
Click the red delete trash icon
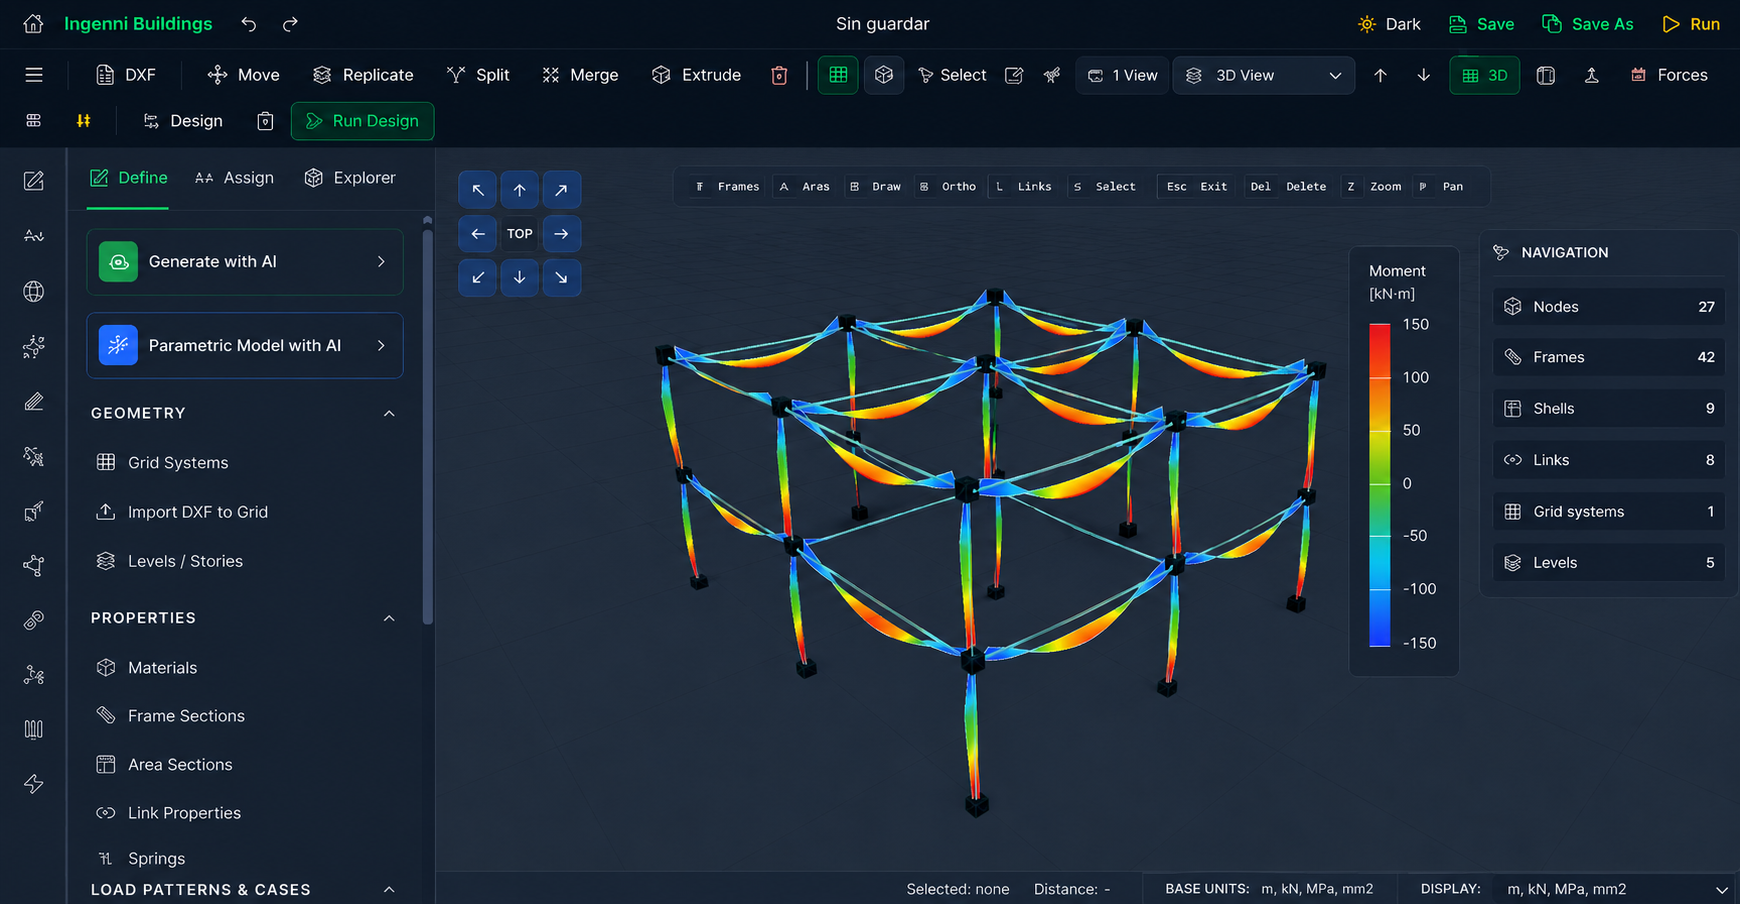pyautogui.click(x=779, y=75)
